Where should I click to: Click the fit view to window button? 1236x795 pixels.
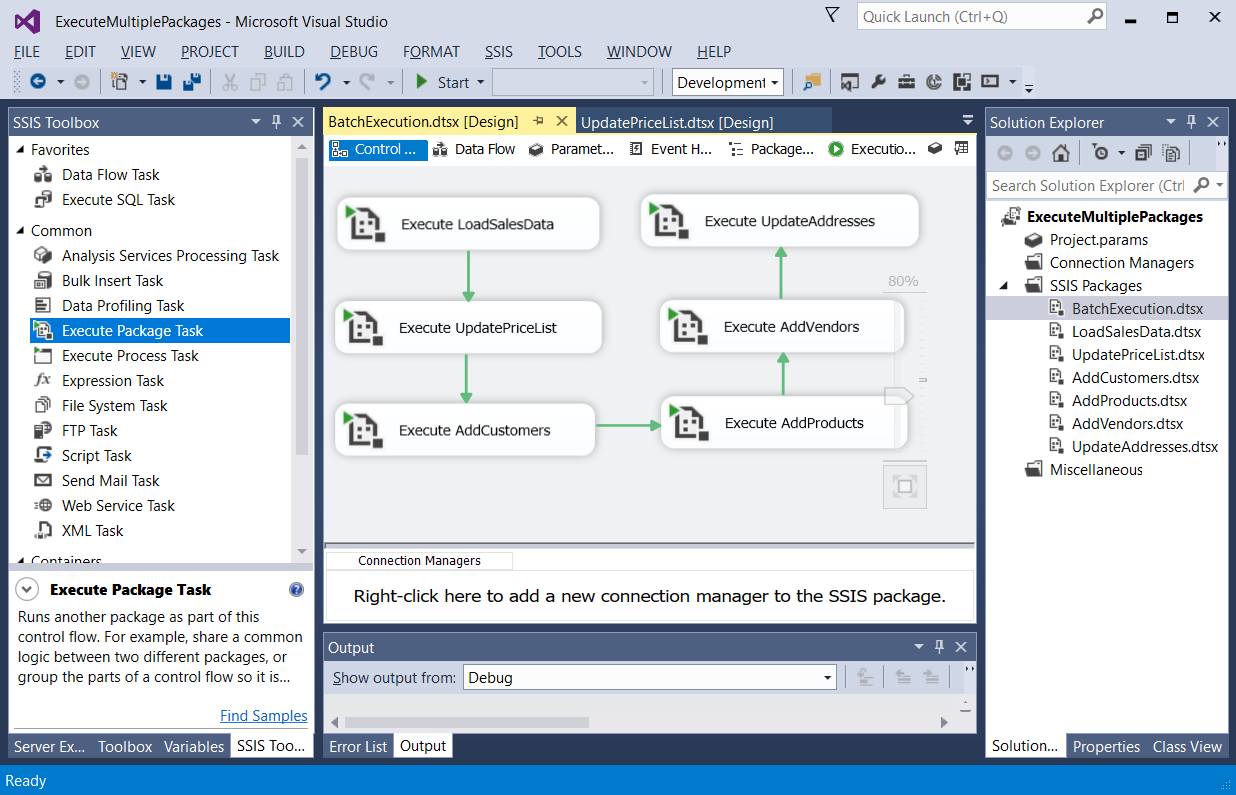coord(905,486)
